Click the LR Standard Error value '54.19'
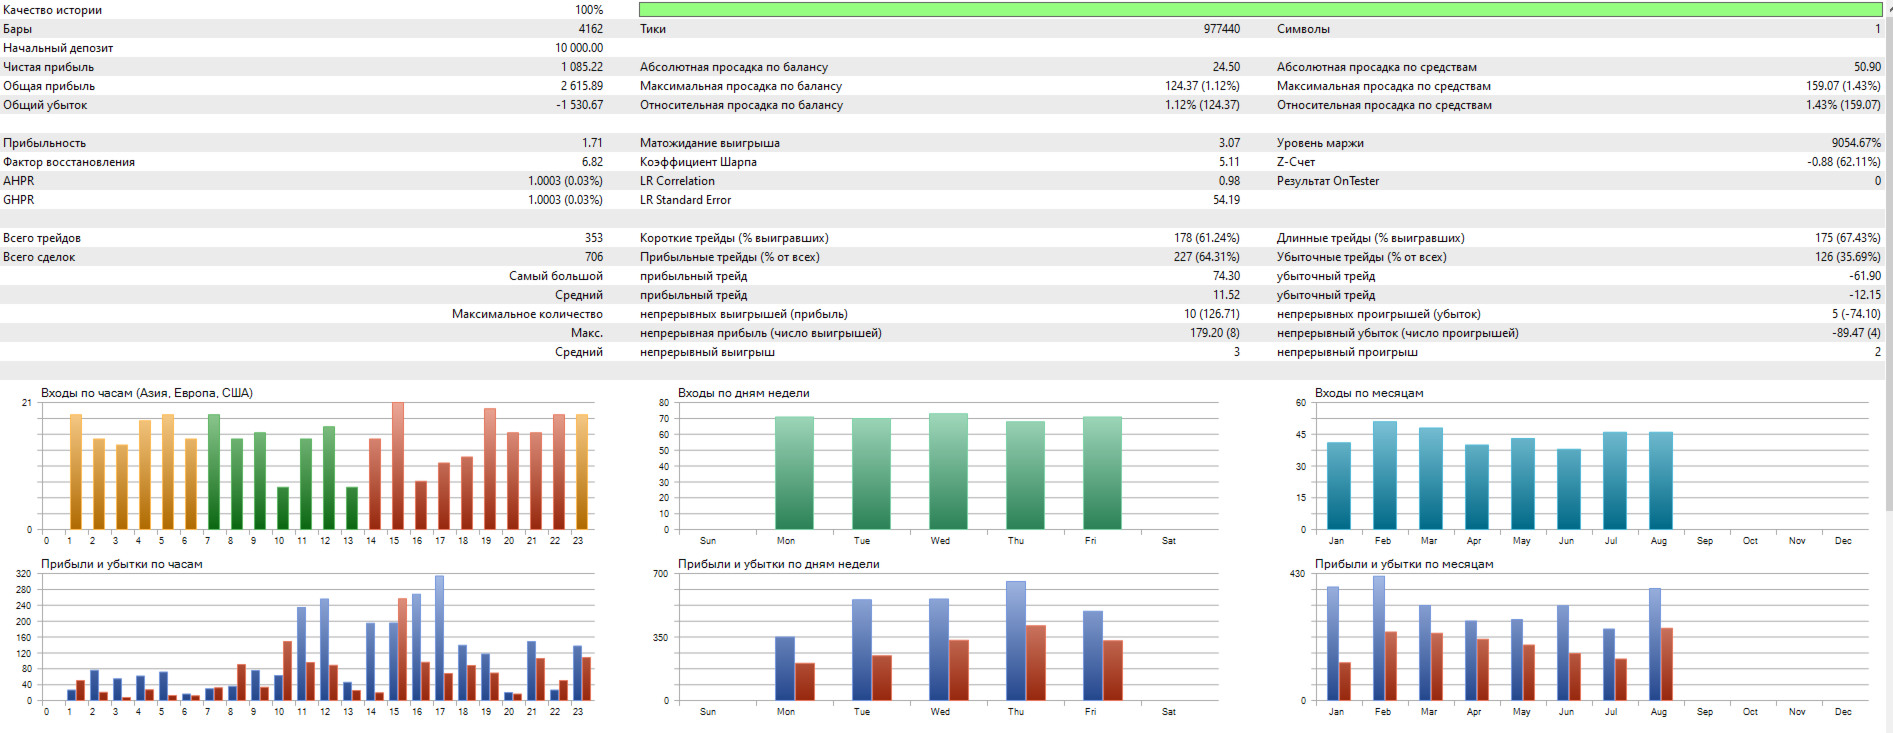1893x733 pixels. pos(1226,200)
